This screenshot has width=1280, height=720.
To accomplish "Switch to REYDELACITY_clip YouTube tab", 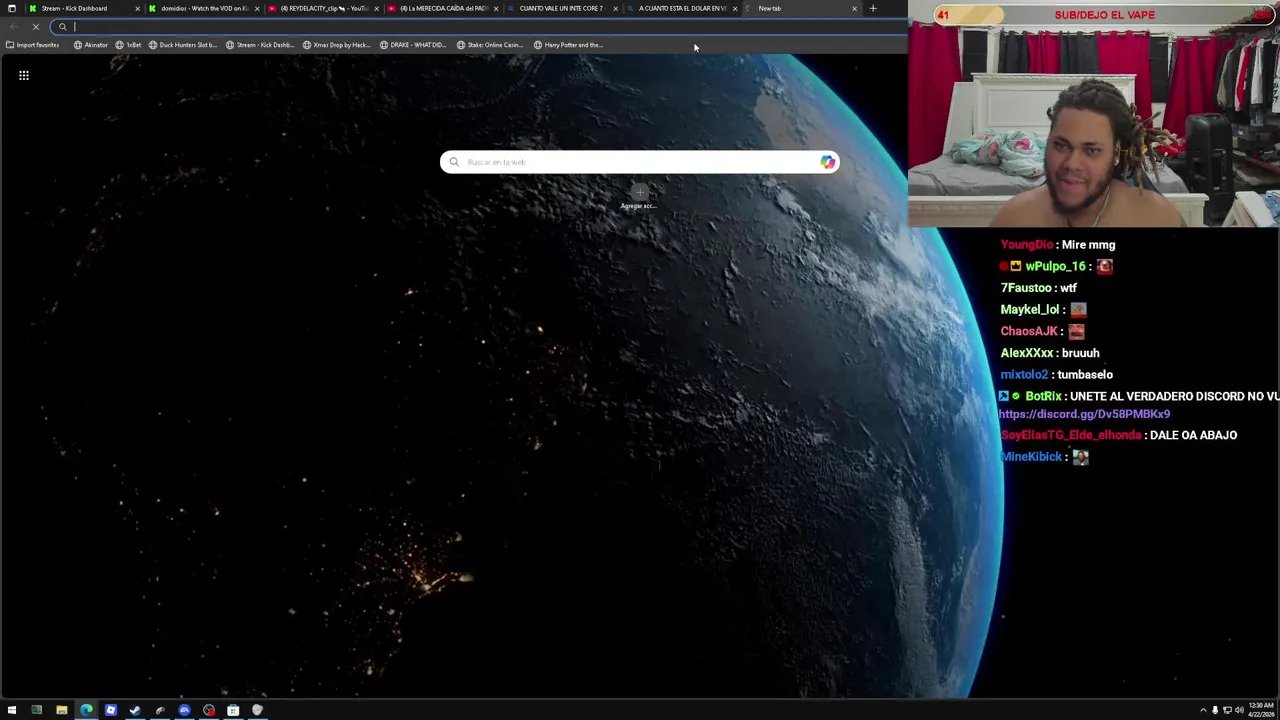I will [x=323, y=8].
